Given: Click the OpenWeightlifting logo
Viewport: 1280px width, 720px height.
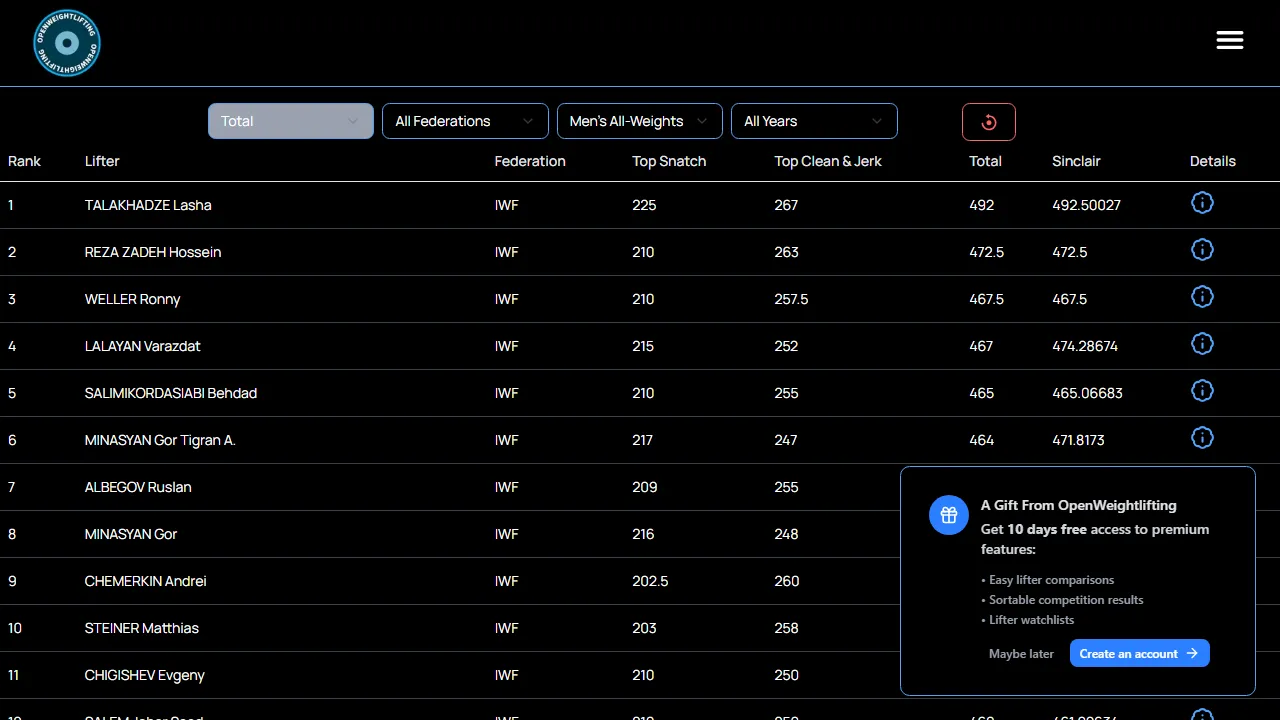Looking at the screenshot, I should [x=66, y=43].
